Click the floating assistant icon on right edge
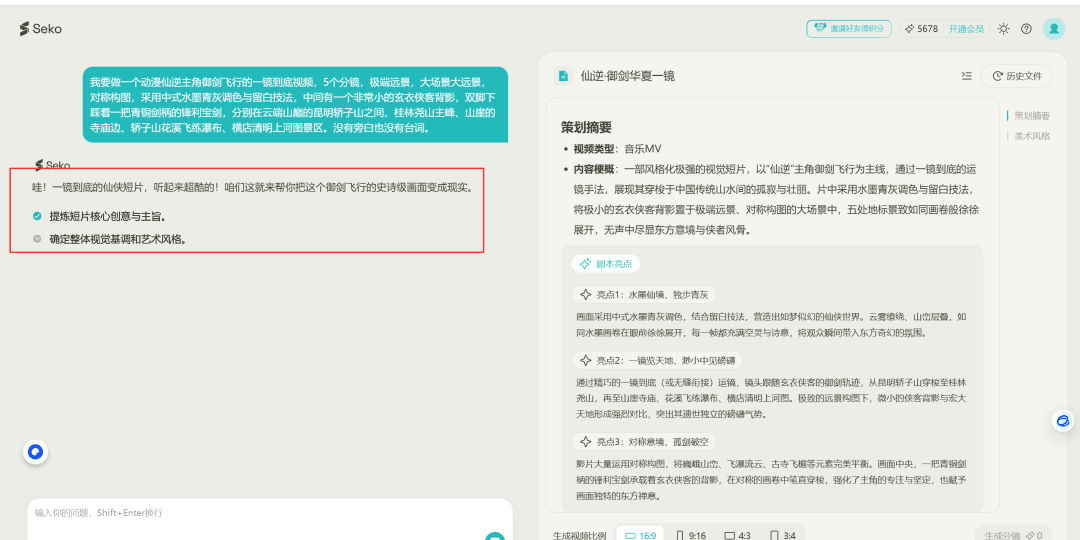Screen dimensions: 1080x540 pos(1062,422)
